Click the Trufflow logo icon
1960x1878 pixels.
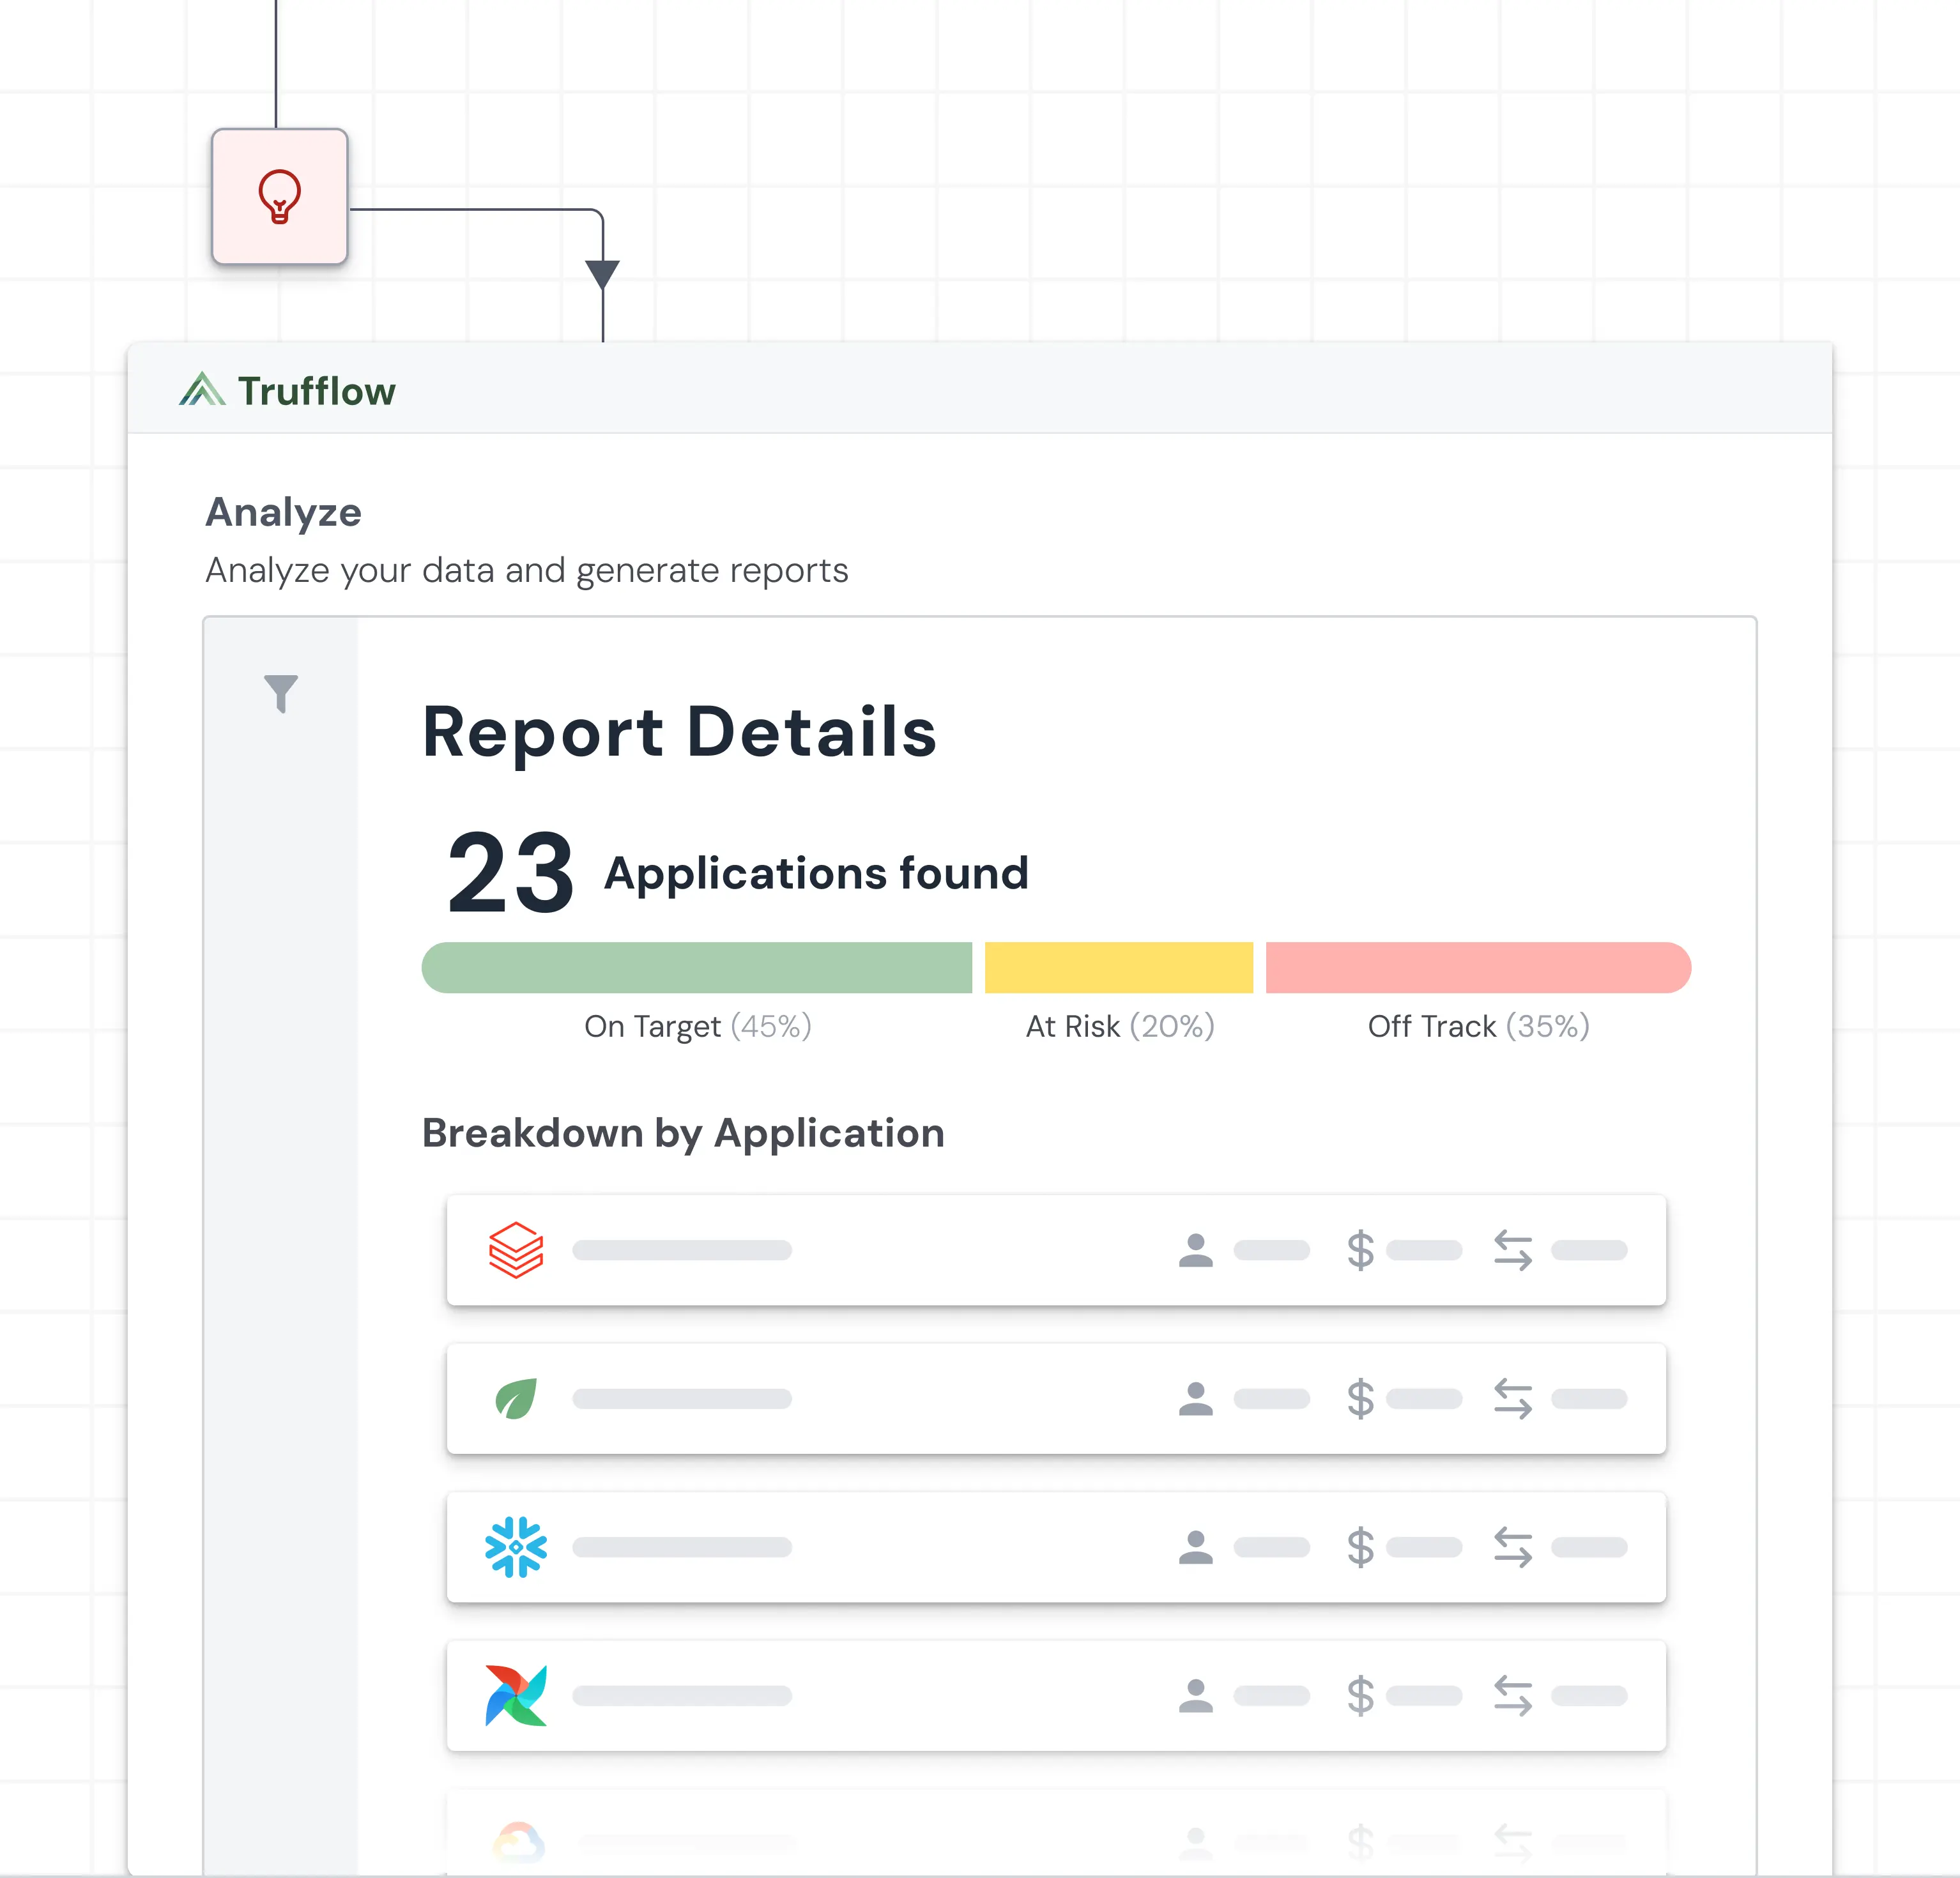click(202, 389)
